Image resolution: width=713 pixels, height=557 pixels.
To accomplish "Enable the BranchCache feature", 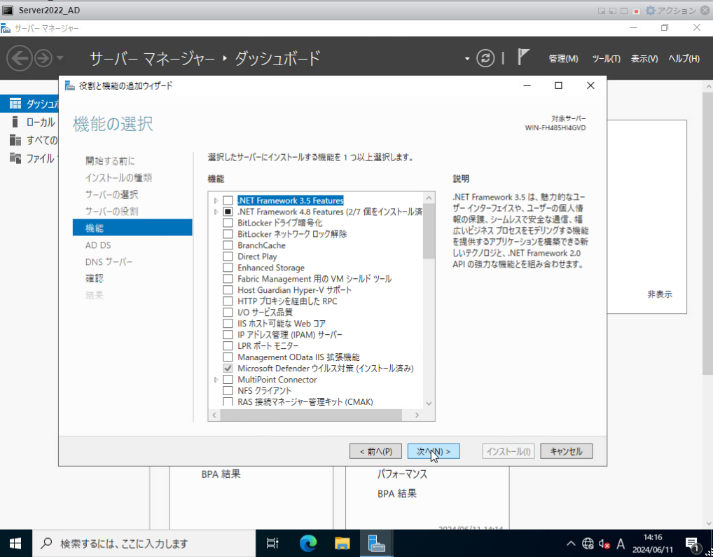I will tap(228, 245).
